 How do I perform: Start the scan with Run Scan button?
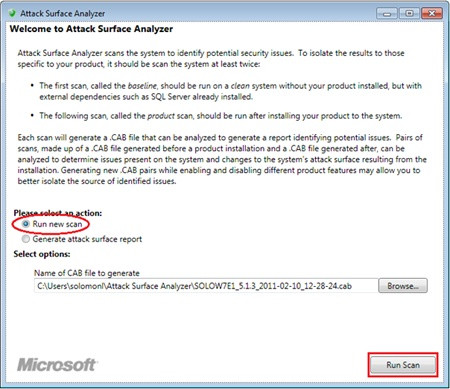click(403, 365)
